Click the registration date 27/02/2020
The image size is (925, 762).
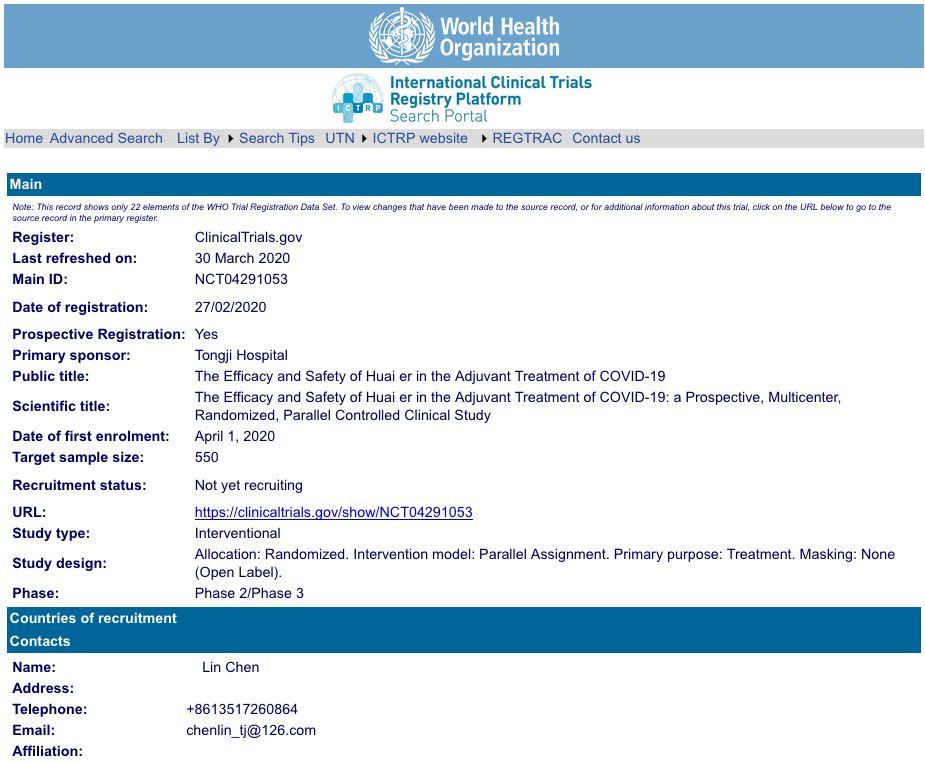pyautogui.click(x=231, y=307)
